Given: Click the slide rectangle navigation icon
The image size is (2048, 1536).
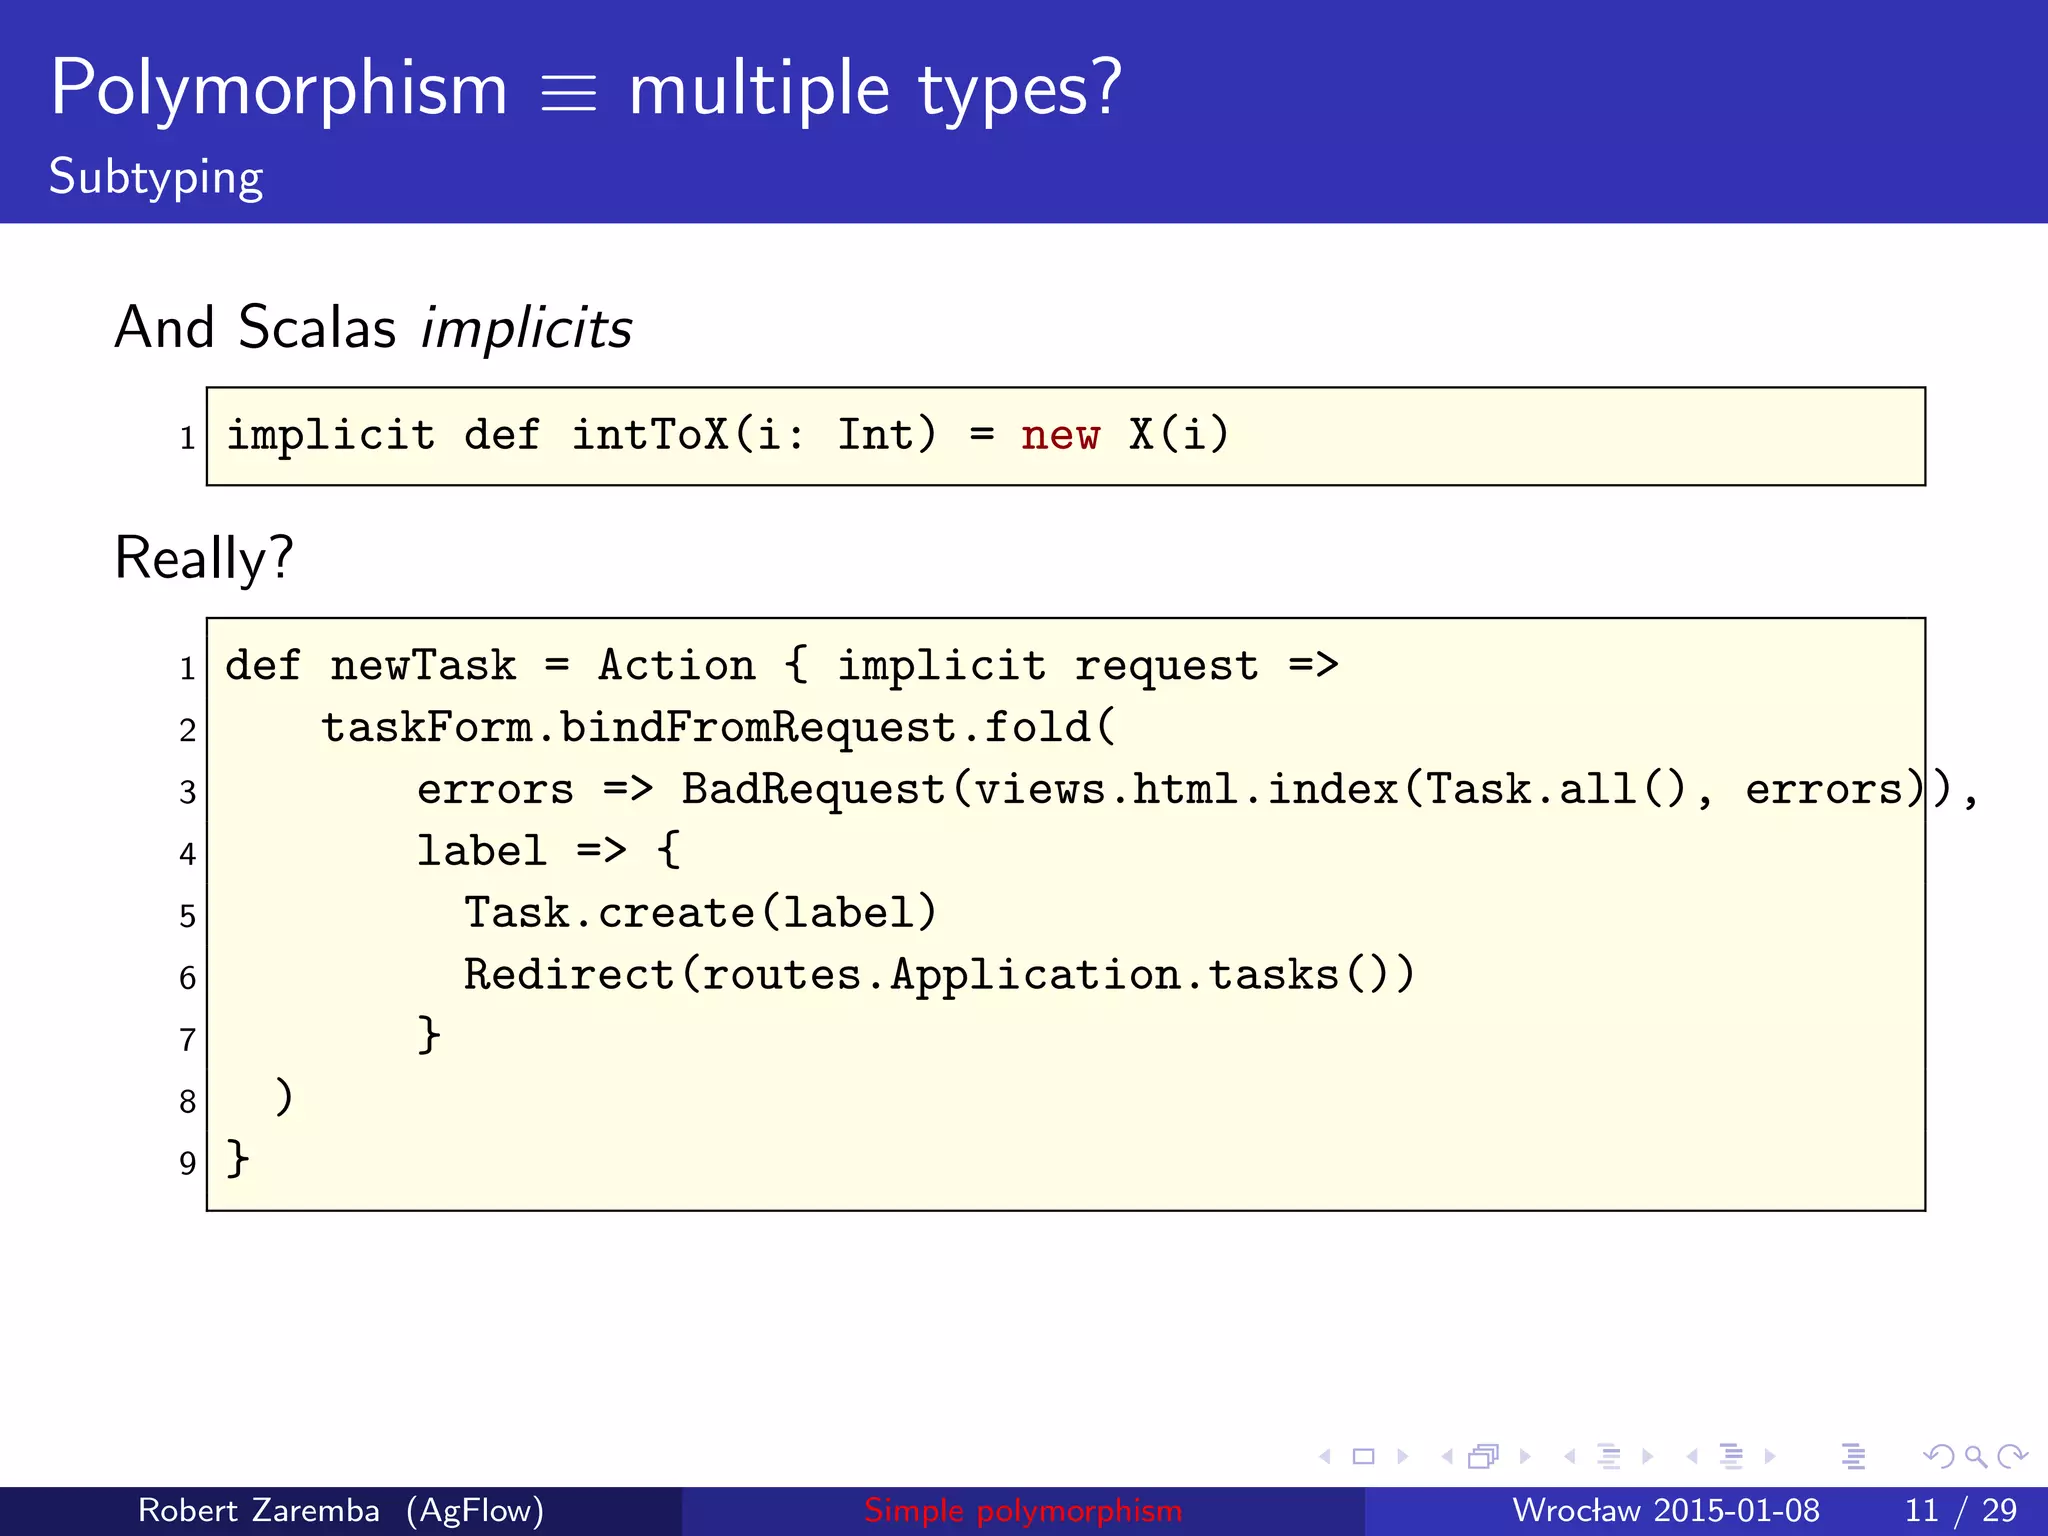Looking at the screenshot, I should point(1364,1457).
